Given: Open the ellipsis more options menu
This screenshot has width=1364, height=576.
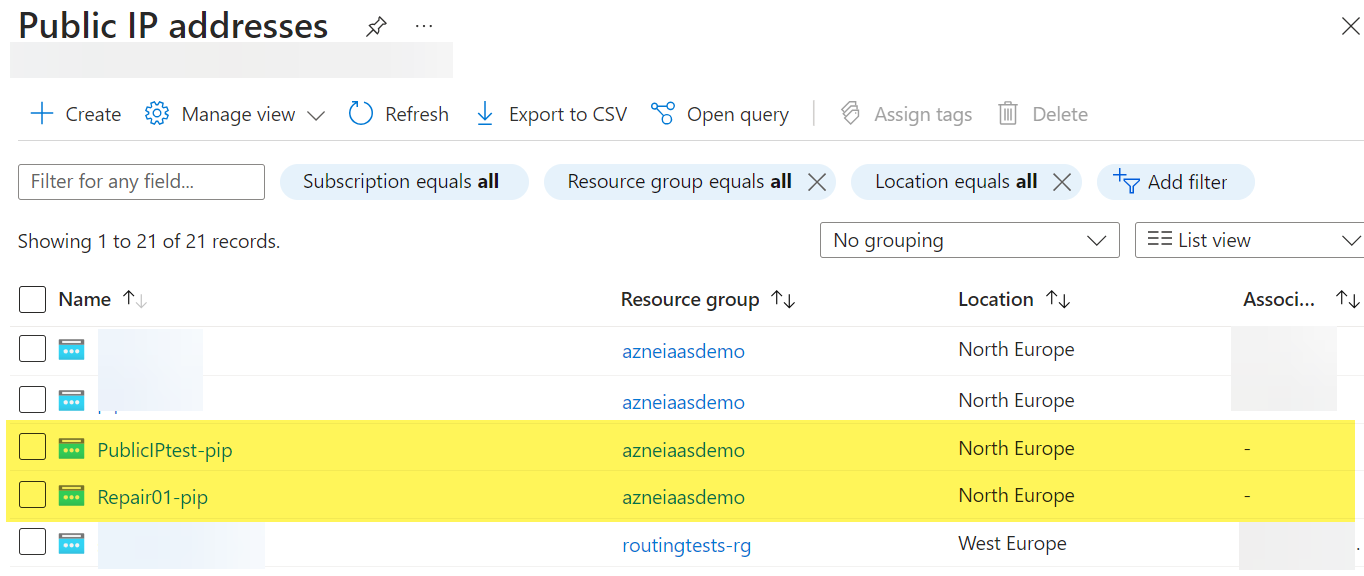Looking at the screenshot, I should tap(424, 26).
